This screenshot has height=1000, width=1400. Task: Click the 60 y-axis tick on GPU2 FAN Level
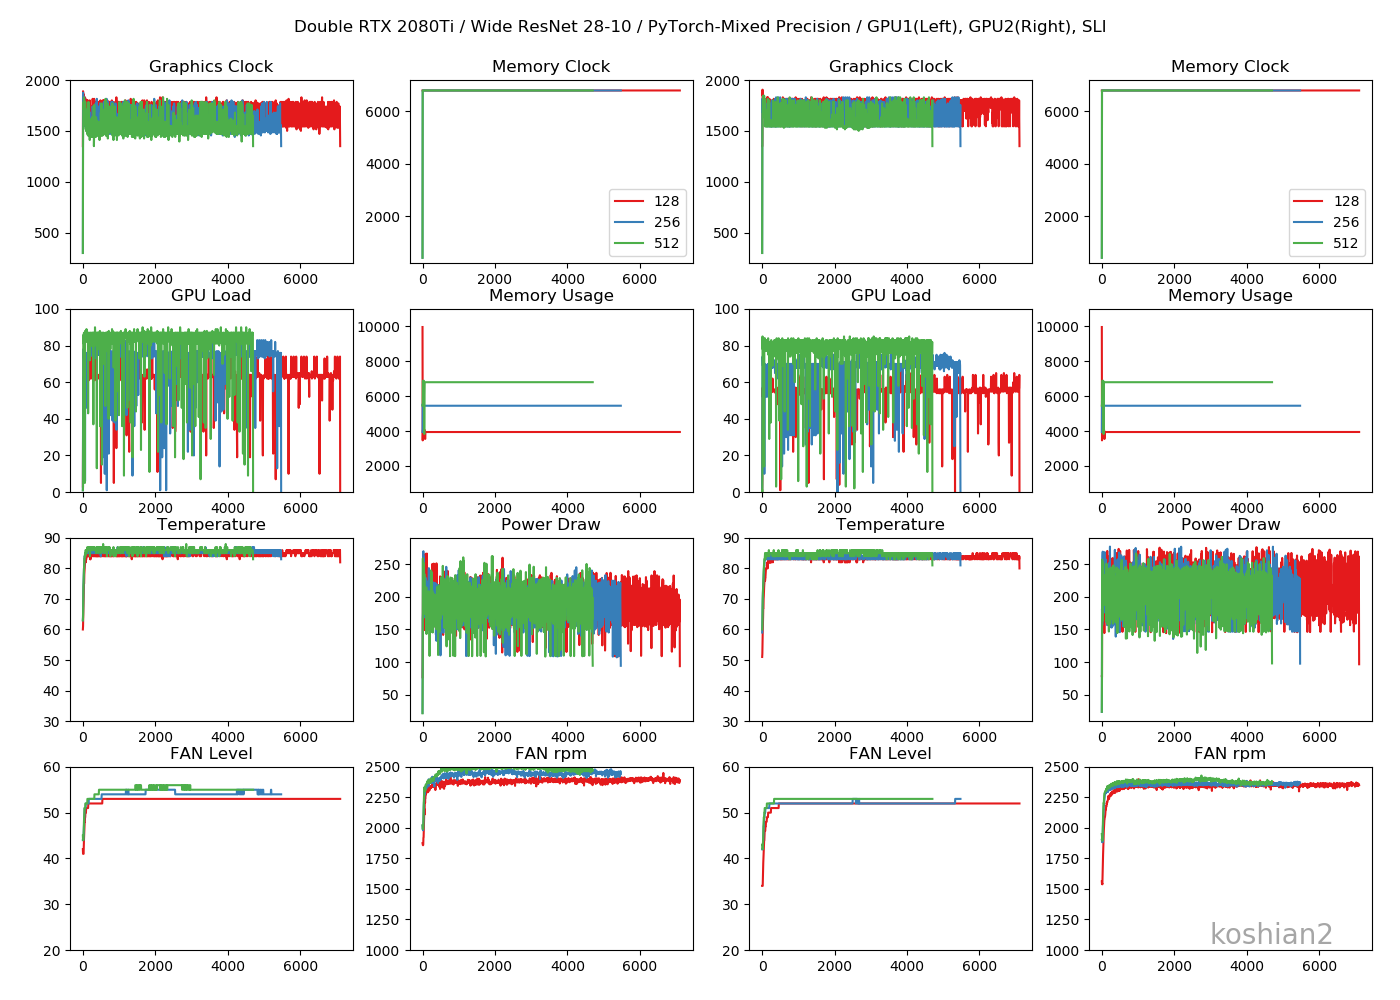pos(731,767)
